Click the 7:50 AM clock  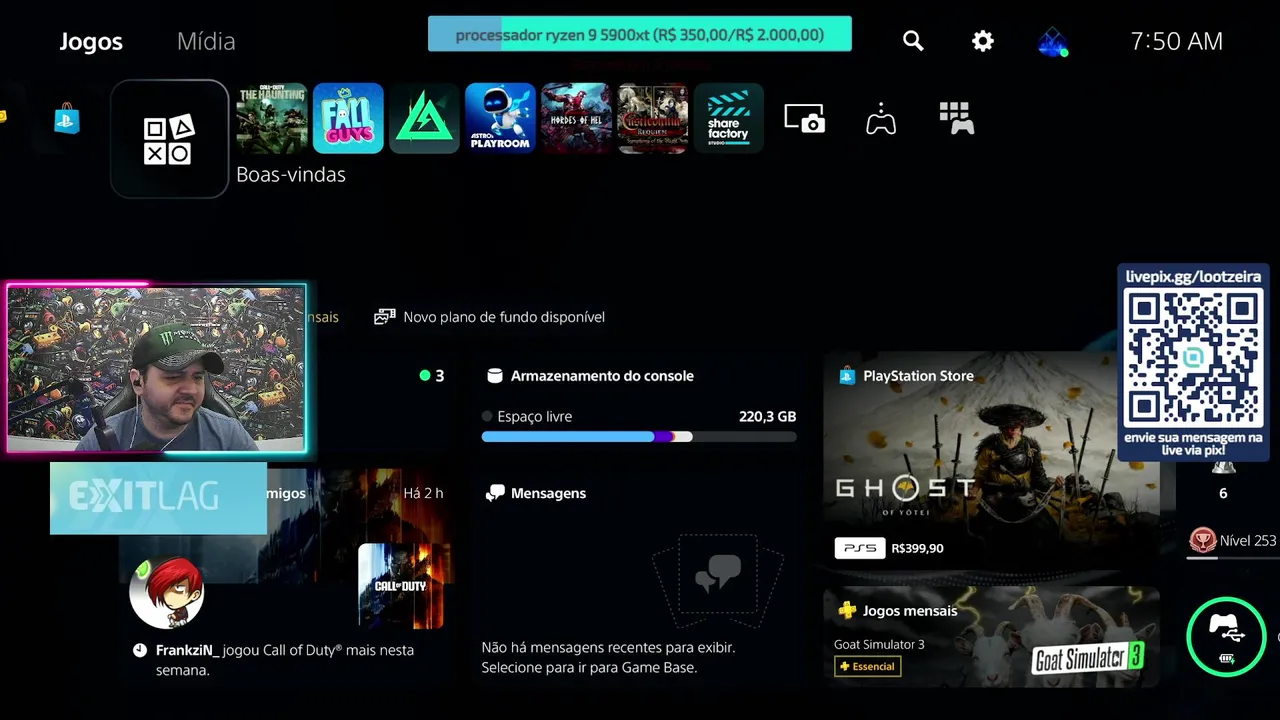coord(1177,41)
